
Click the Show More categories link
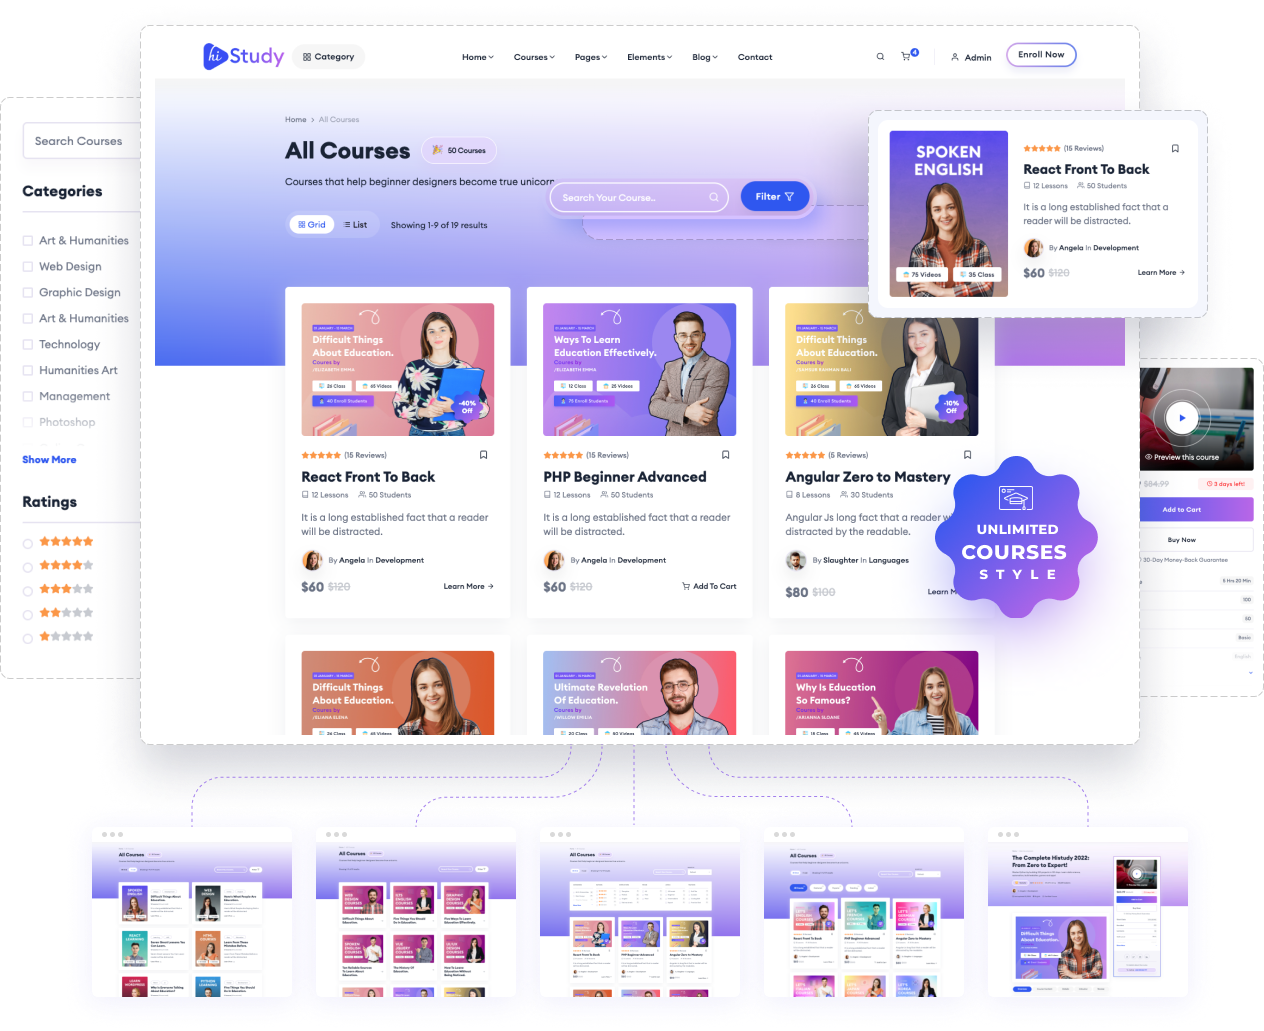click(x=49, y=460)
